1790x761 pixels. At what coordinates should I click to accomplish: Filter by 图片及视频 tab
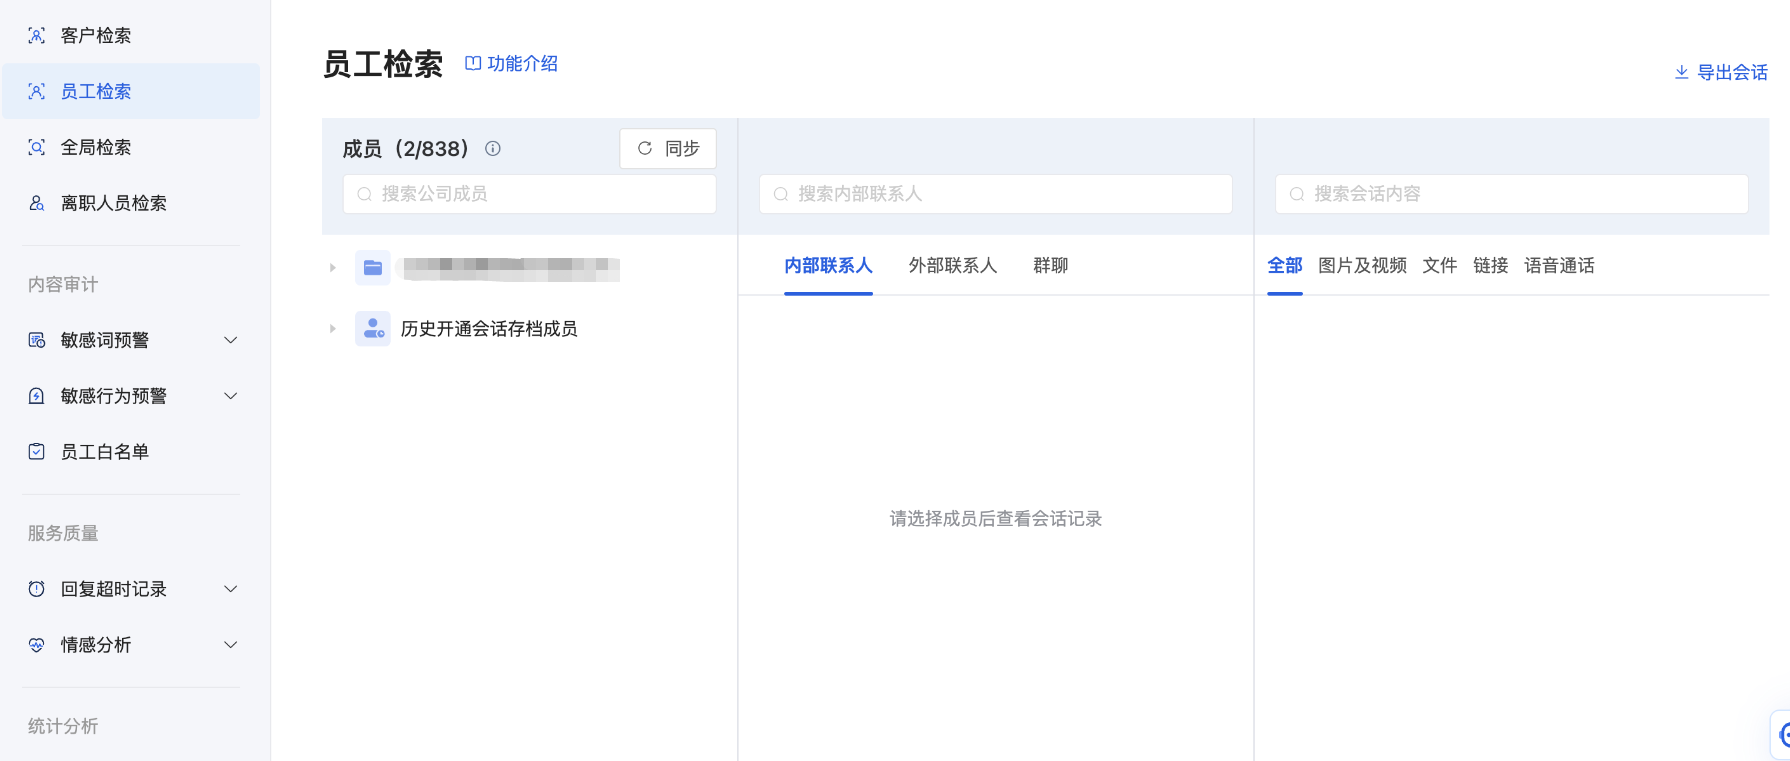pos(1363,266)
